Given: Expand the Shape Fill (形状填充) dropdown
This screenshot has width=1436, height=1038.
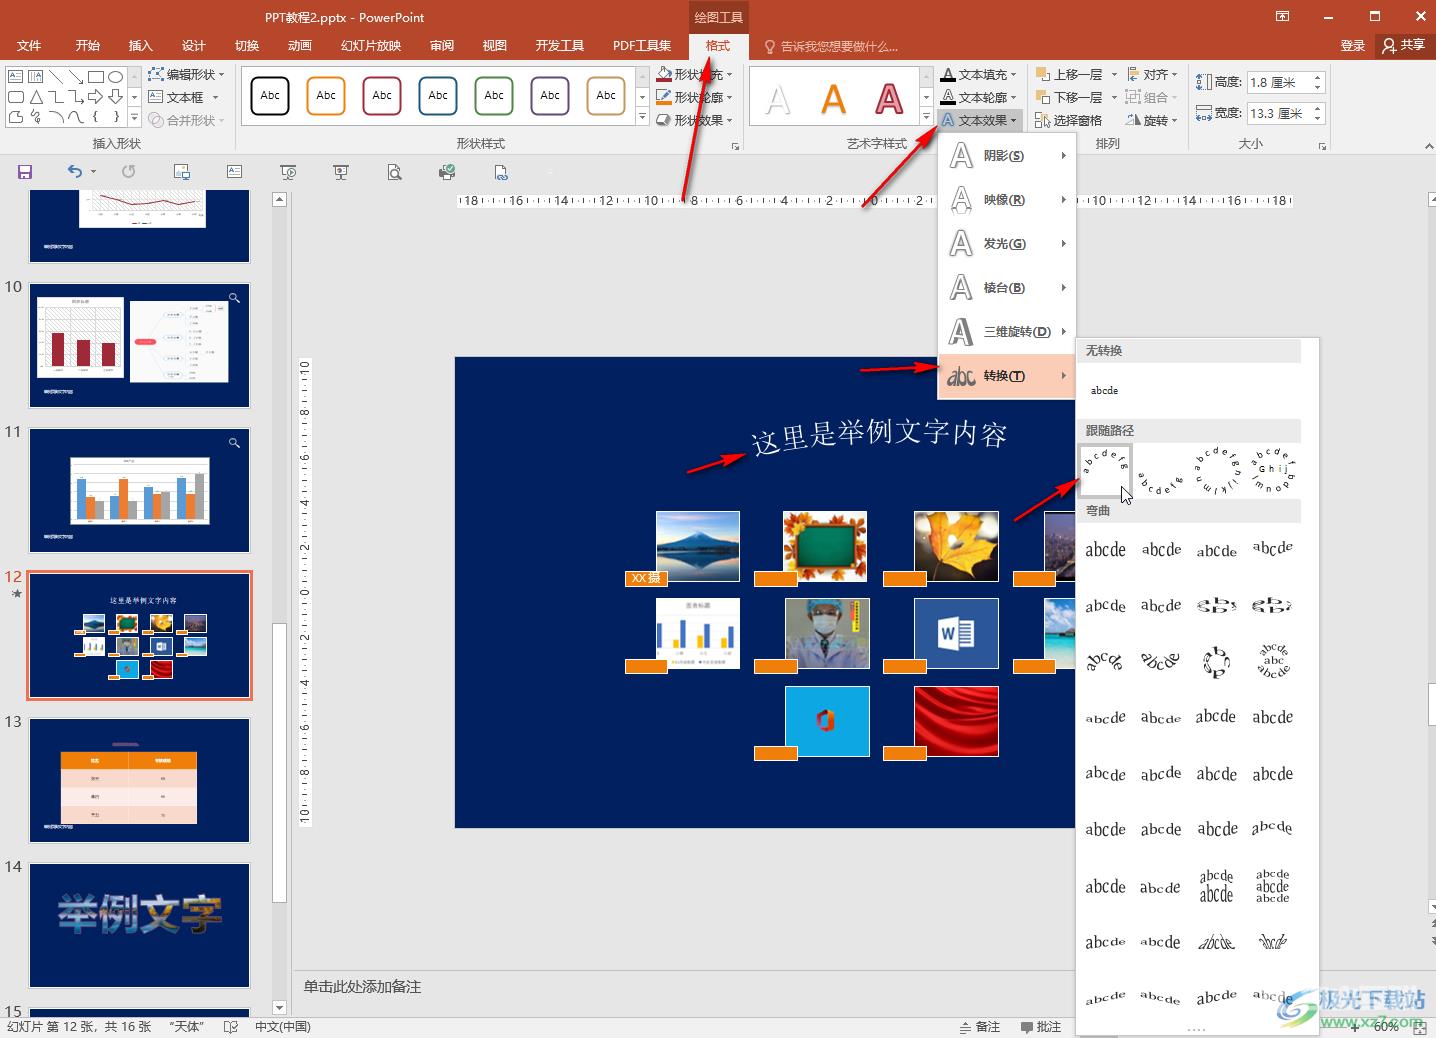Looking at the screenshot, I should tap(695, 74).
